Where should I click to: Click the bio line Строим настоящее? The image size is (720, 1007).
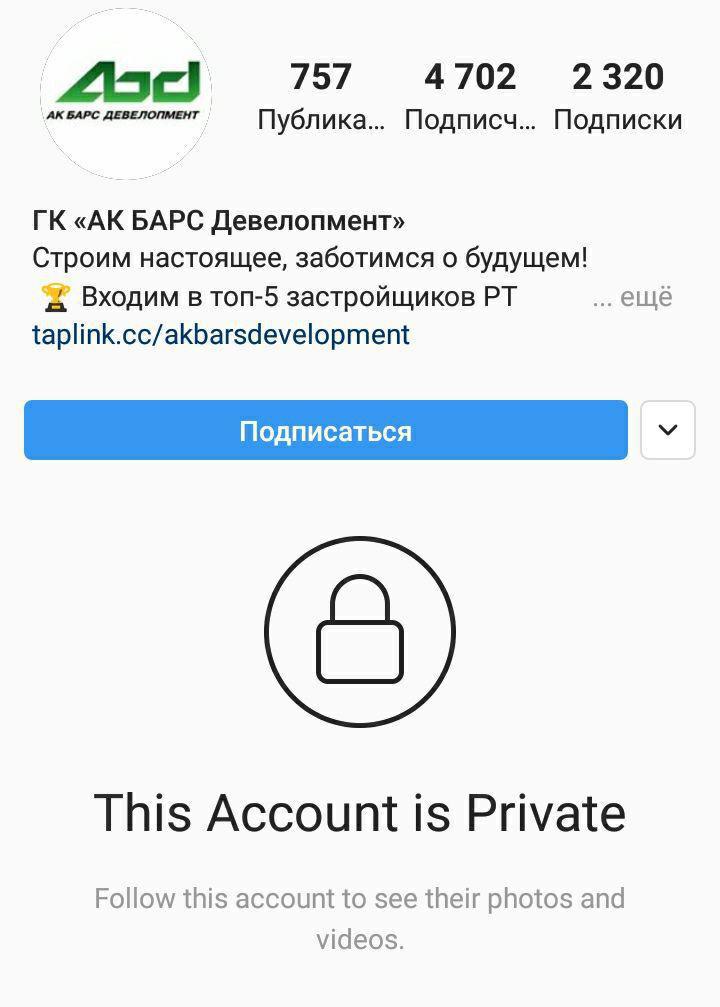pos(310,258)
